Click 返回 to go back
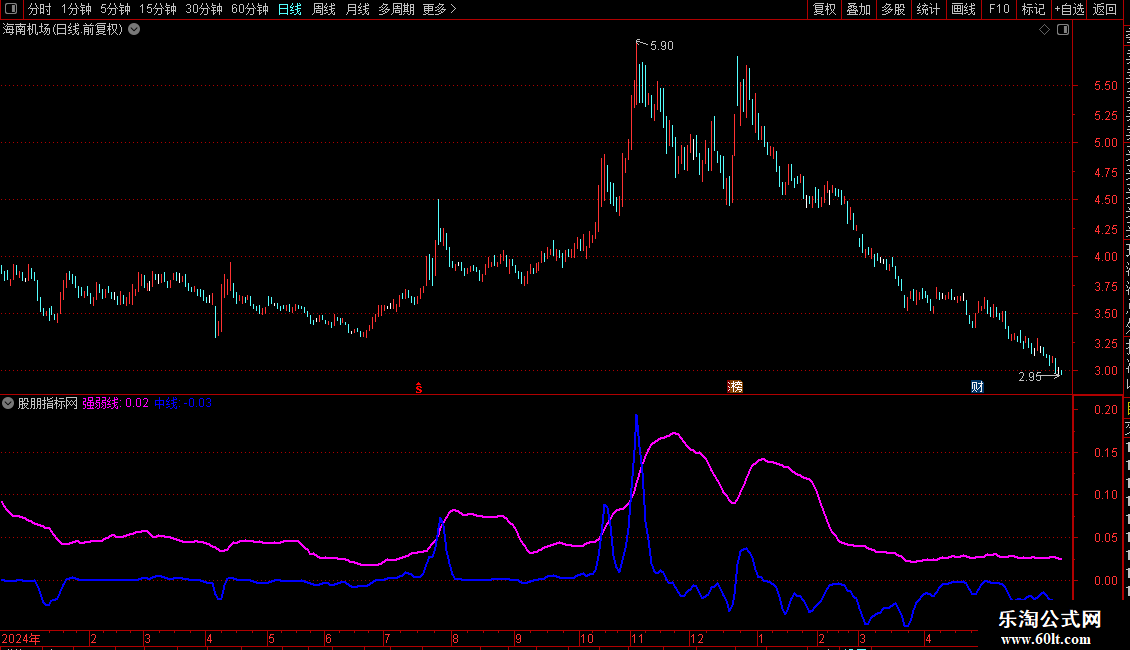The height and width of the screenshot is (650, 1130). [x=1104, y=9]
